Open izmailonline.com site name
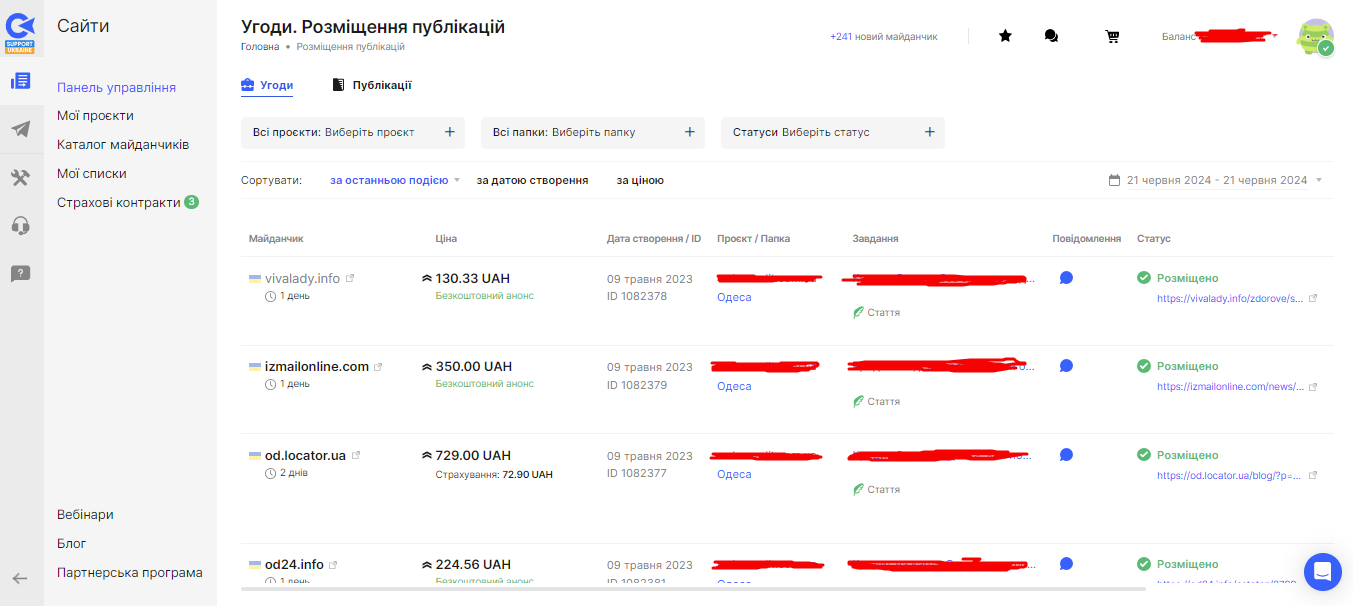Viewport: 1353px width, 606px height. 317,367
